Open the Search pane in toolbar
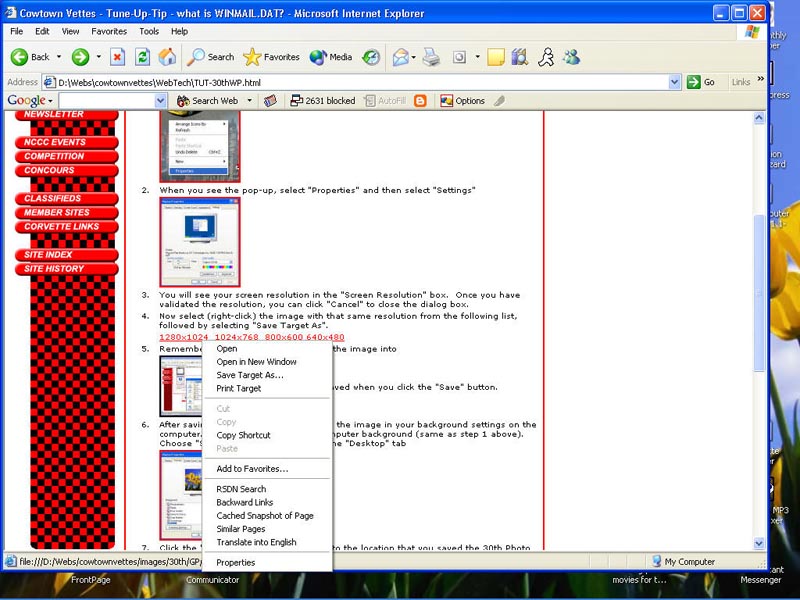The image size is (800, 600). pos(211,57)
